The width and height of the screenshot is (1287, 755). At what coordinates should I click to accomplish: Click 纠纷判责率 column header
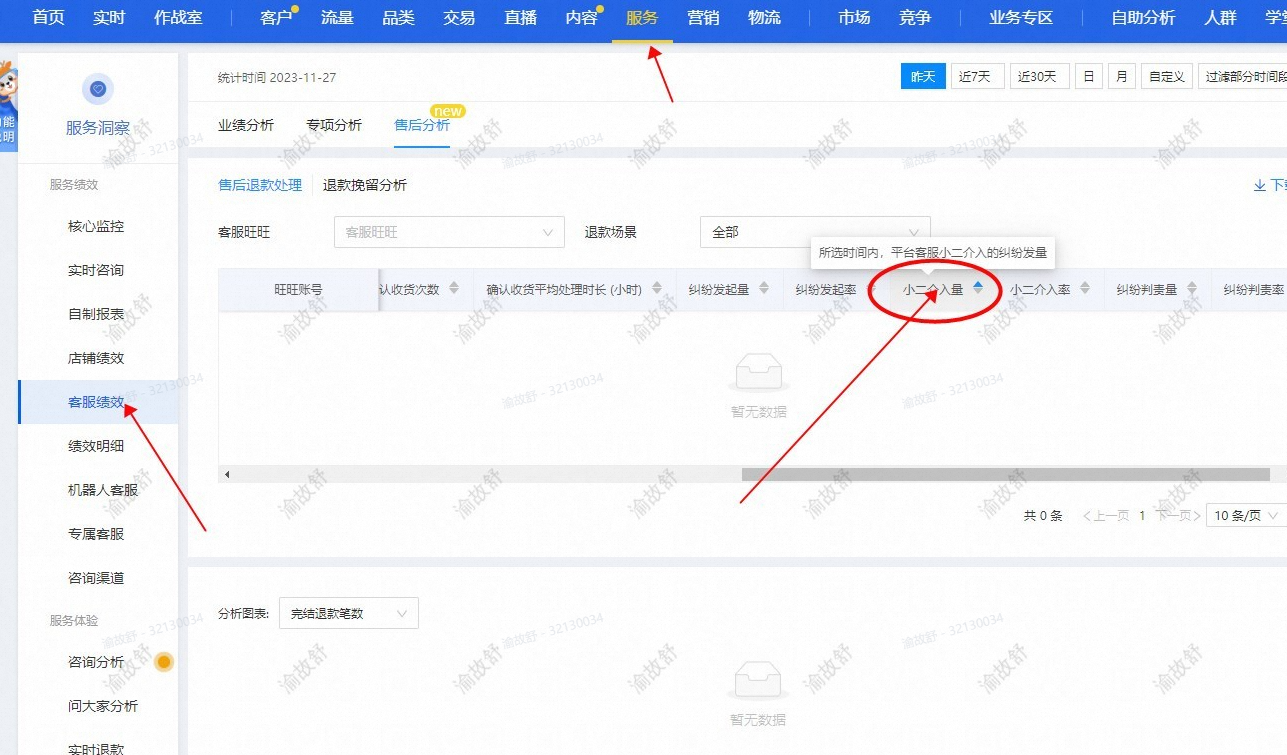(1253, 290)
